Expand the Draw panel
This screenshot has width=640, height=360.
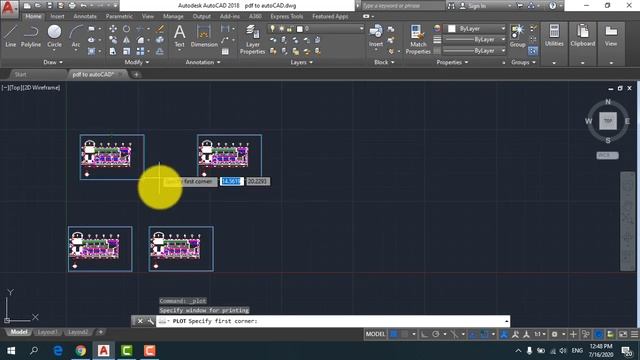click(x=53, y=62)
